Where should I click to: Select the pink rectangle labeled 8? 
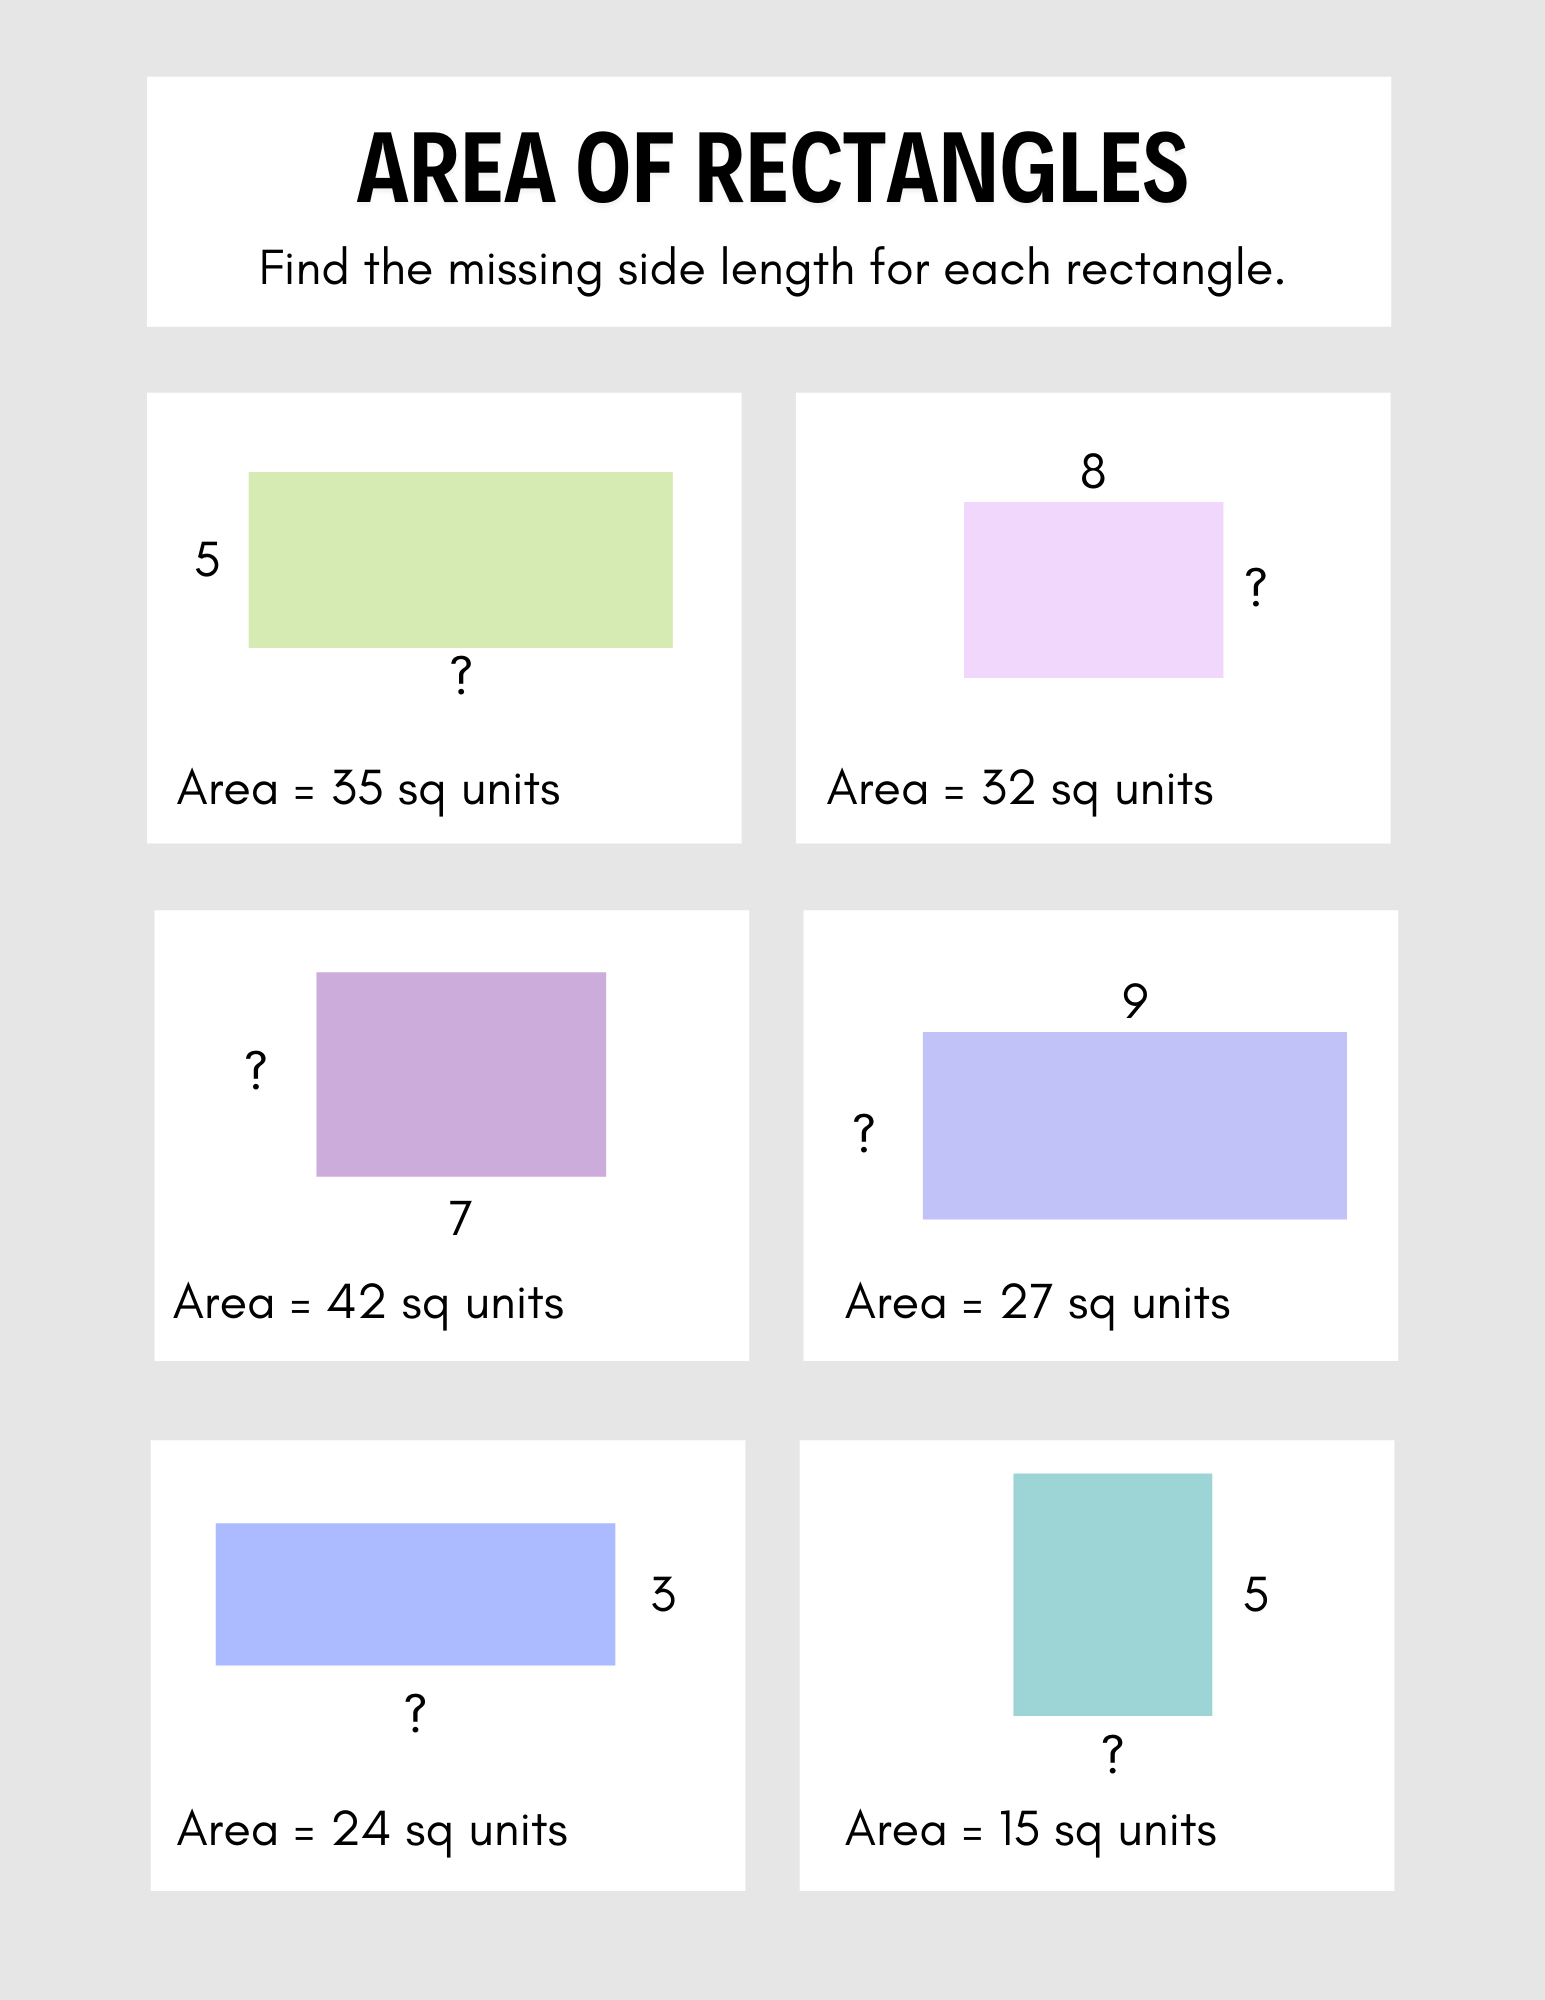coord(1093,590)
